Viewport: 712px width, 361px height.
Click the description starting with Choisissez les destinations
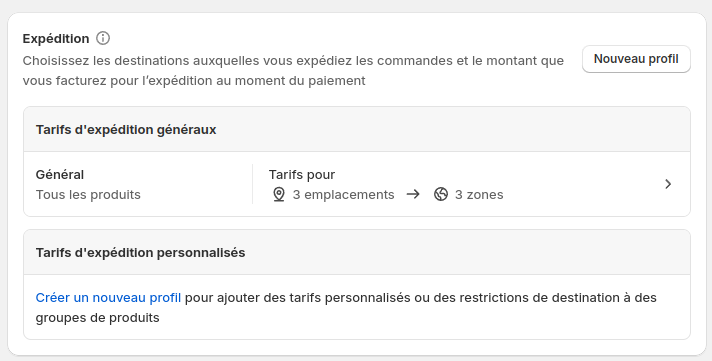coord(293,71)
